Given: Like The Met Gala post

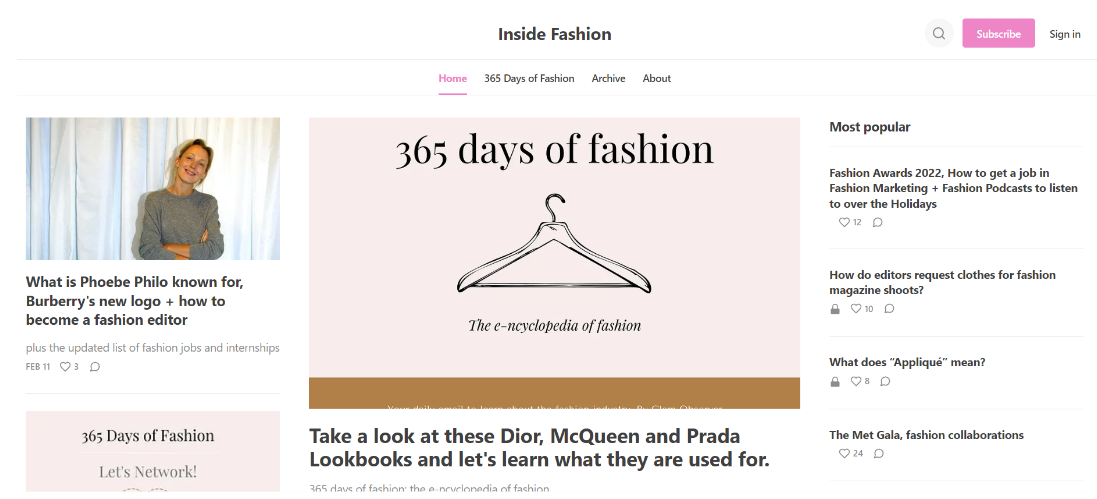Looking at the screenshot, I should coord(844,454).
